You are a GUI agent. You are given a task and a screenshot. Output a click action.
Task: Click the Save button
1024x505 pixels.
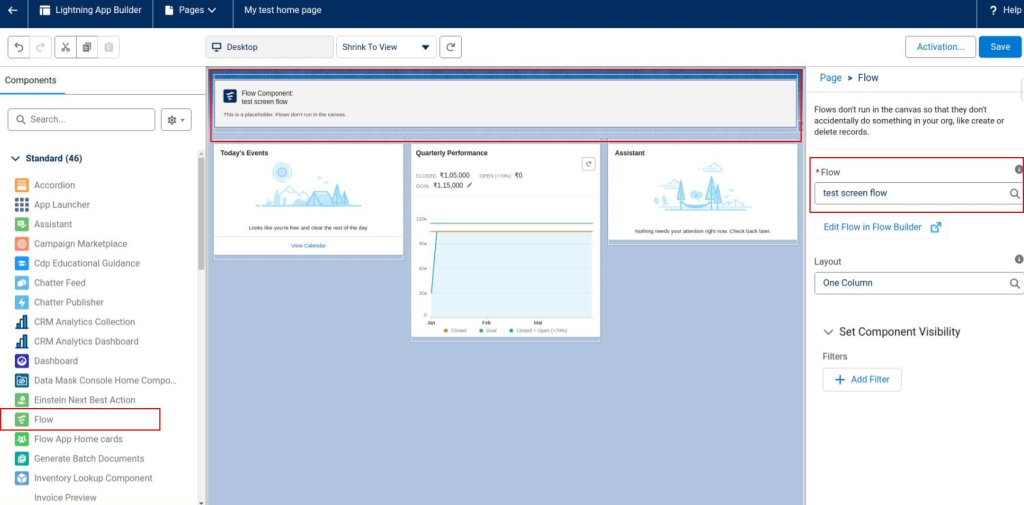pos(1000,47)
